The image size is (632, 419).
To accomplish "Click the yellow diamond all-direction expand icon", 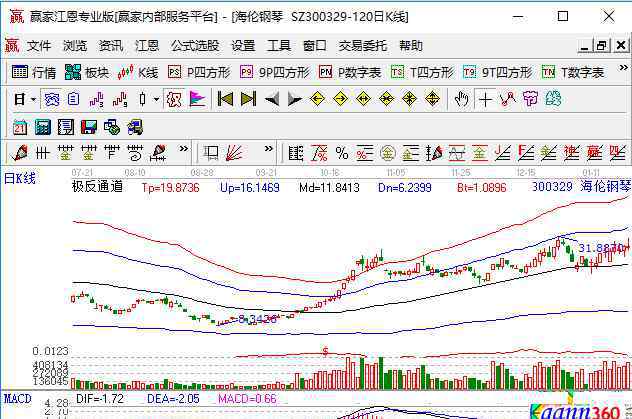I will 432,99.
